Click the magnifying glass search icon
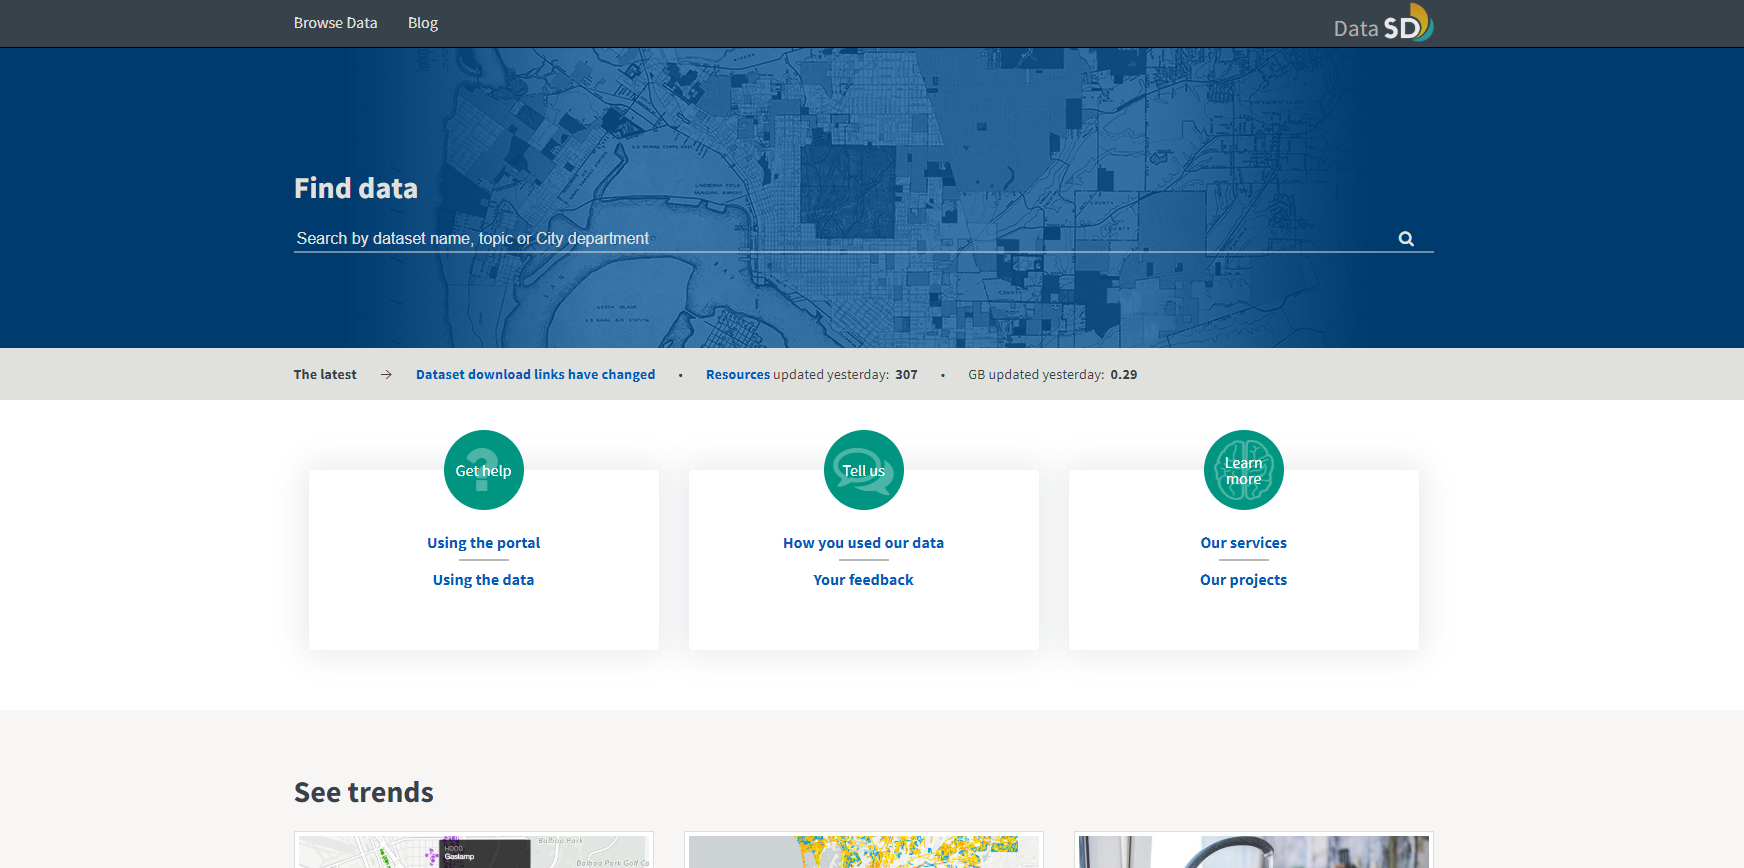 point(1406,239)
